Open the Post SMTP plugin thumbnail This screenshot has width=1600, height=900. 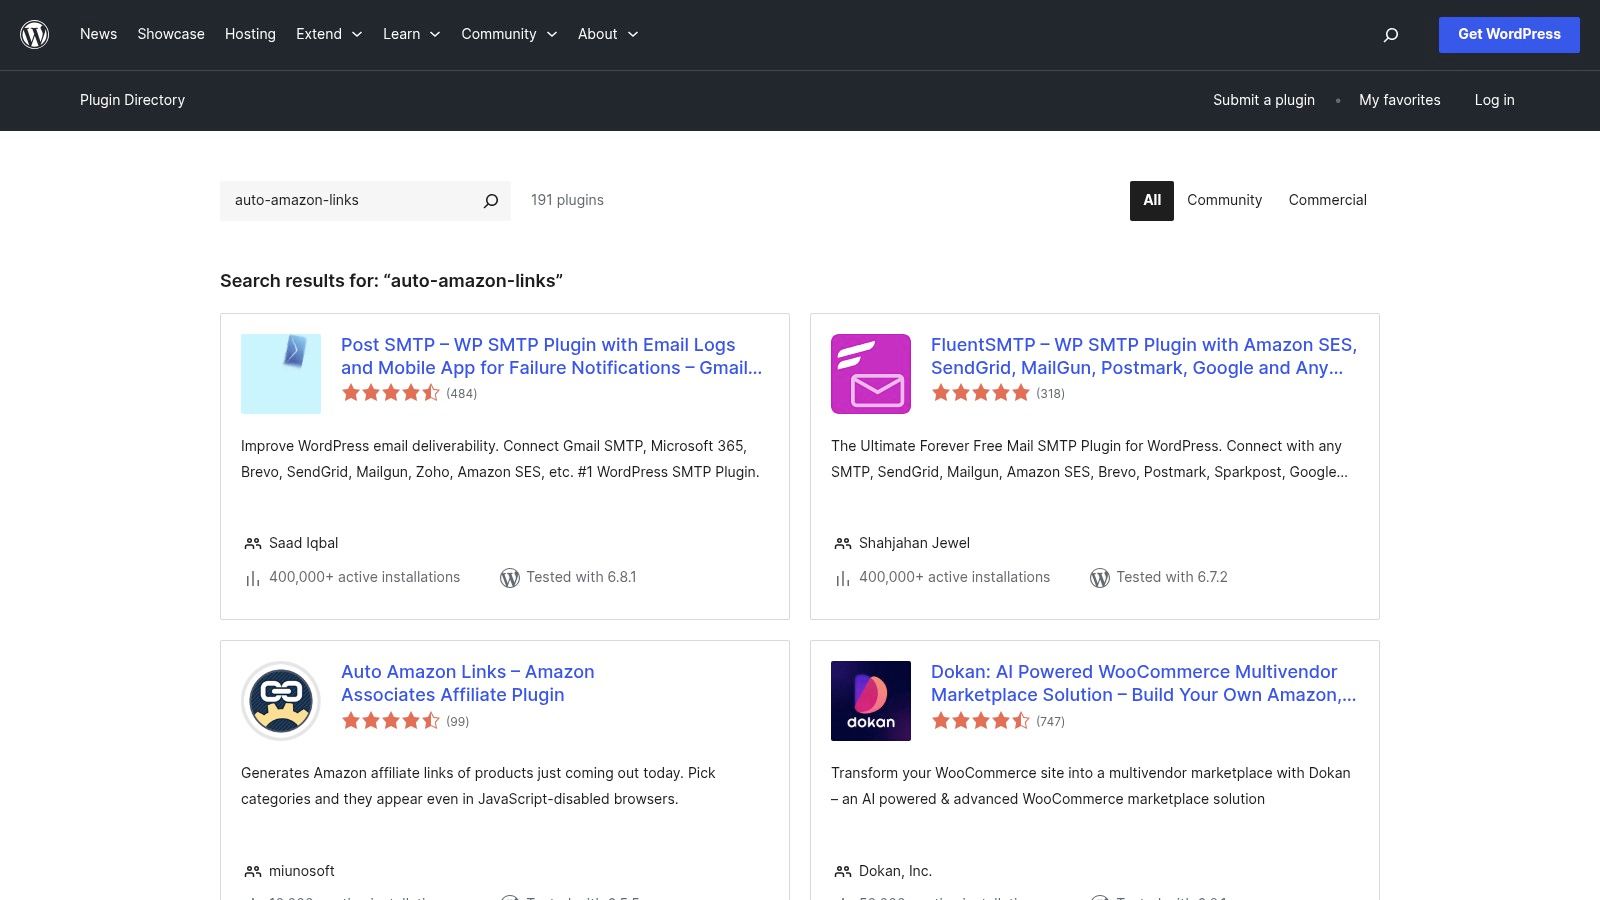(x=281, y=374)
